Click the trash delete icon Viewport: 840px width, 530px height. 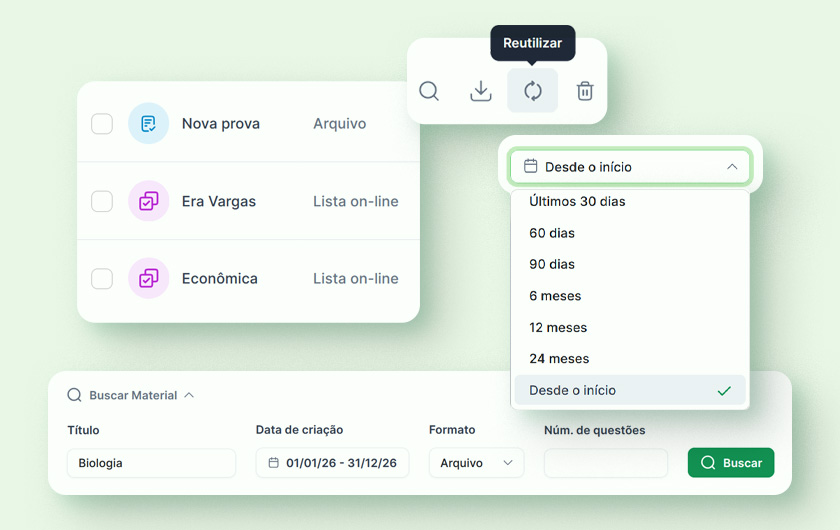[584, 91]
